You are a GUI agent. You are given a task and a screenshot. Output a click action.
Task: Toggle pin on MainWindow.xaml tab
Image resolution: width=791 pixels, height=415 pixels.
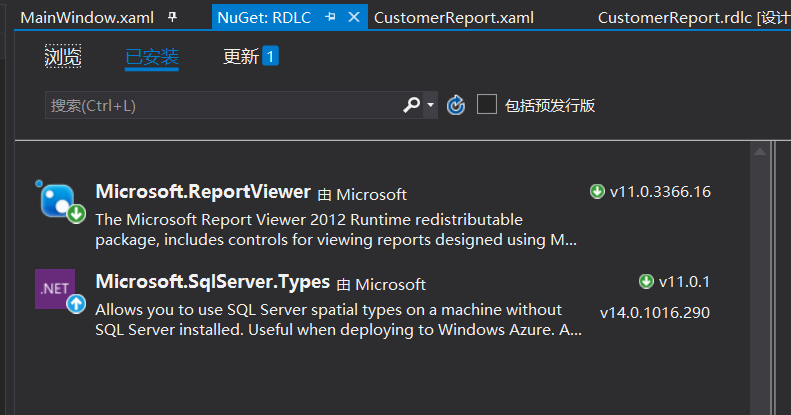pos(173,17)
